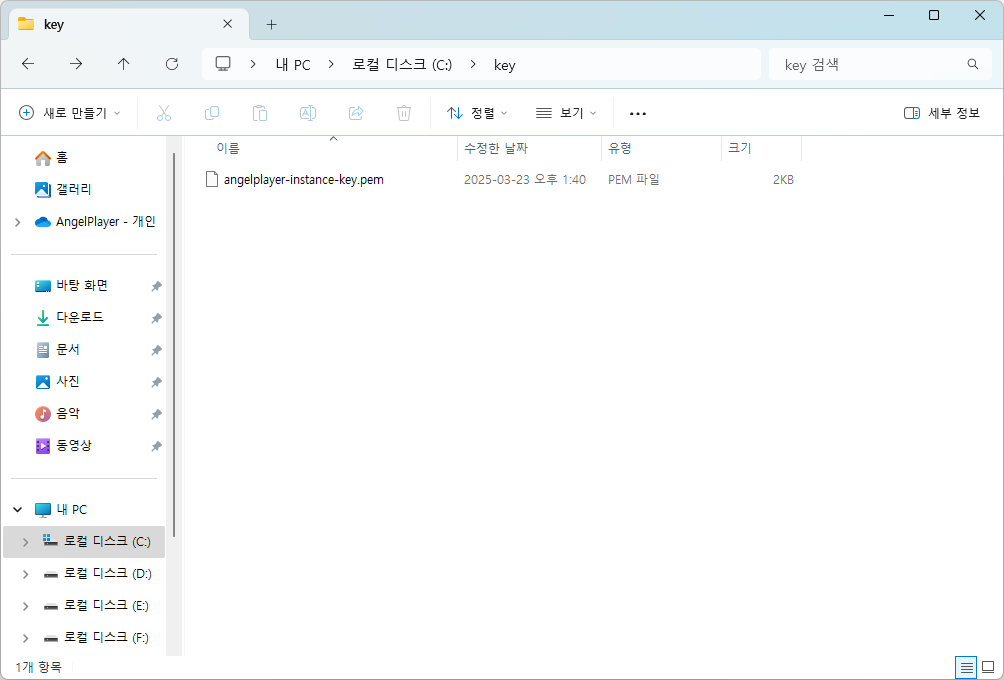Unpin 음악 using its pin icon
This screenshot has width=1004, height=680.
pyautogui.click(x=156, y=414)
